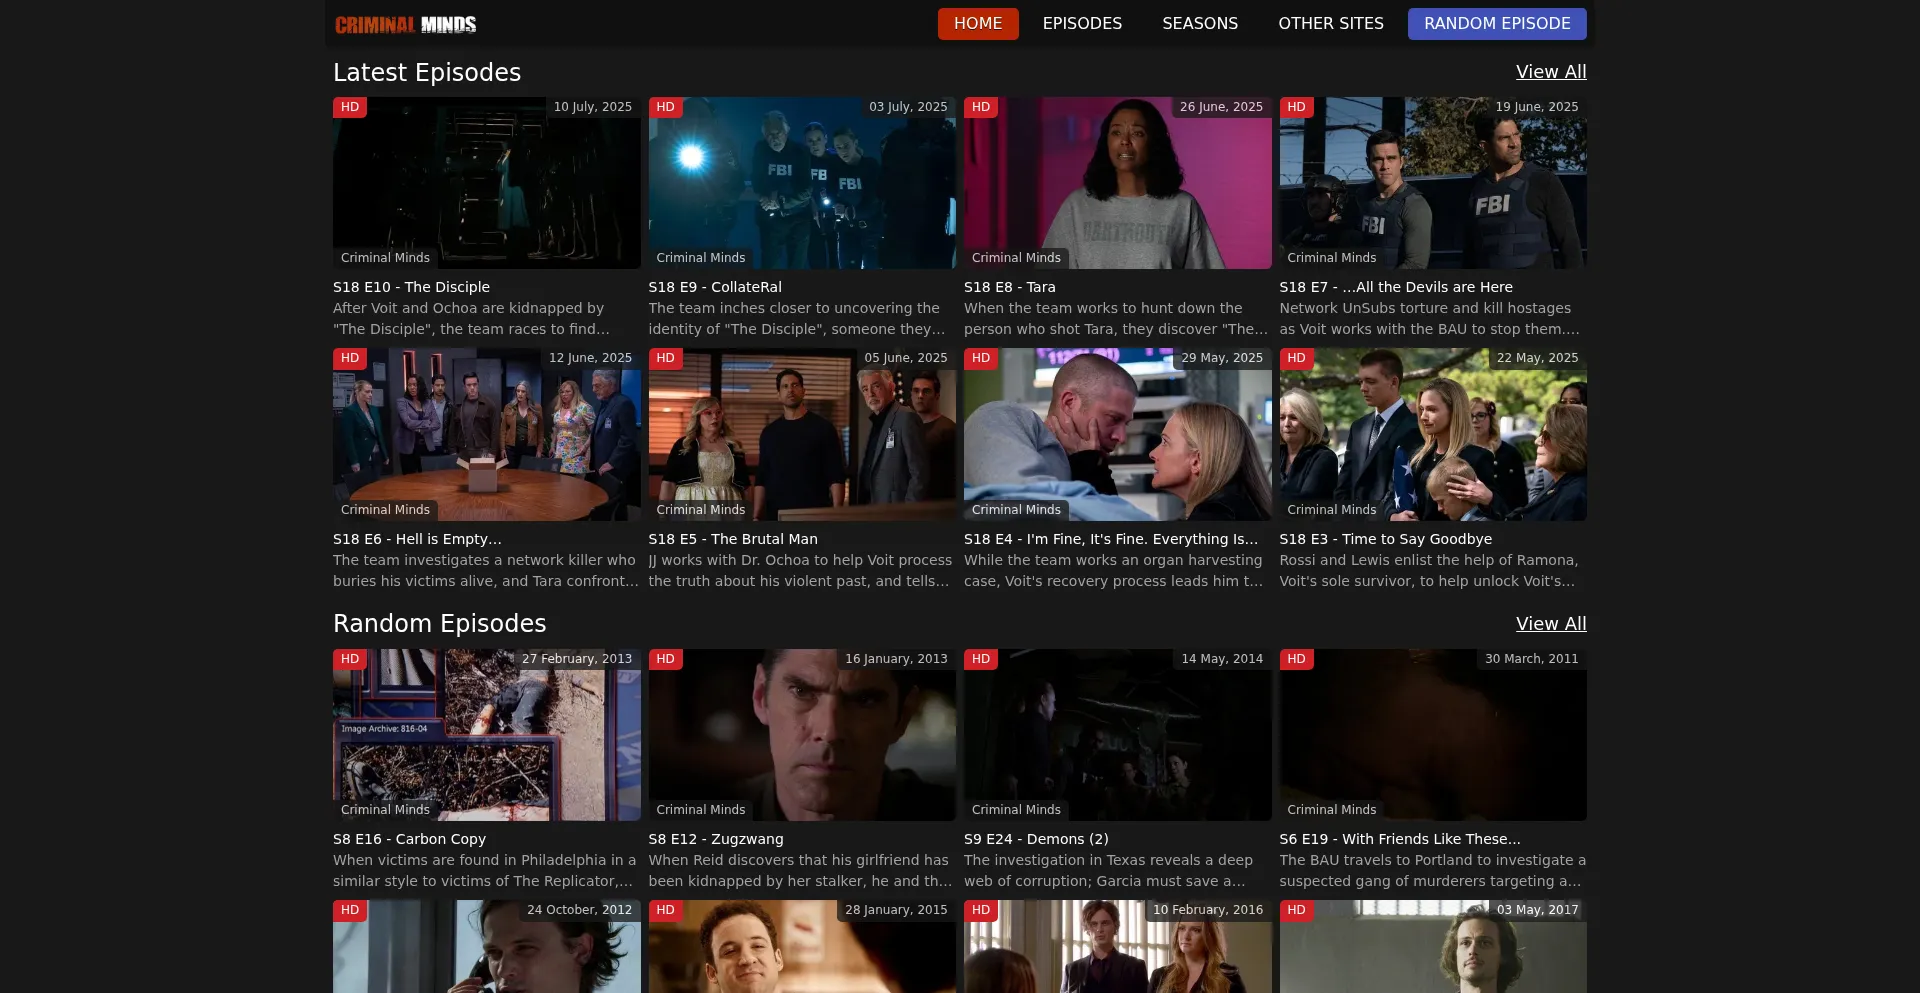This screenshot has height=993, width=1920.
Task: Click 'Criminal Minds' tag on Brutal Man card
Action: tap(701, 510)
